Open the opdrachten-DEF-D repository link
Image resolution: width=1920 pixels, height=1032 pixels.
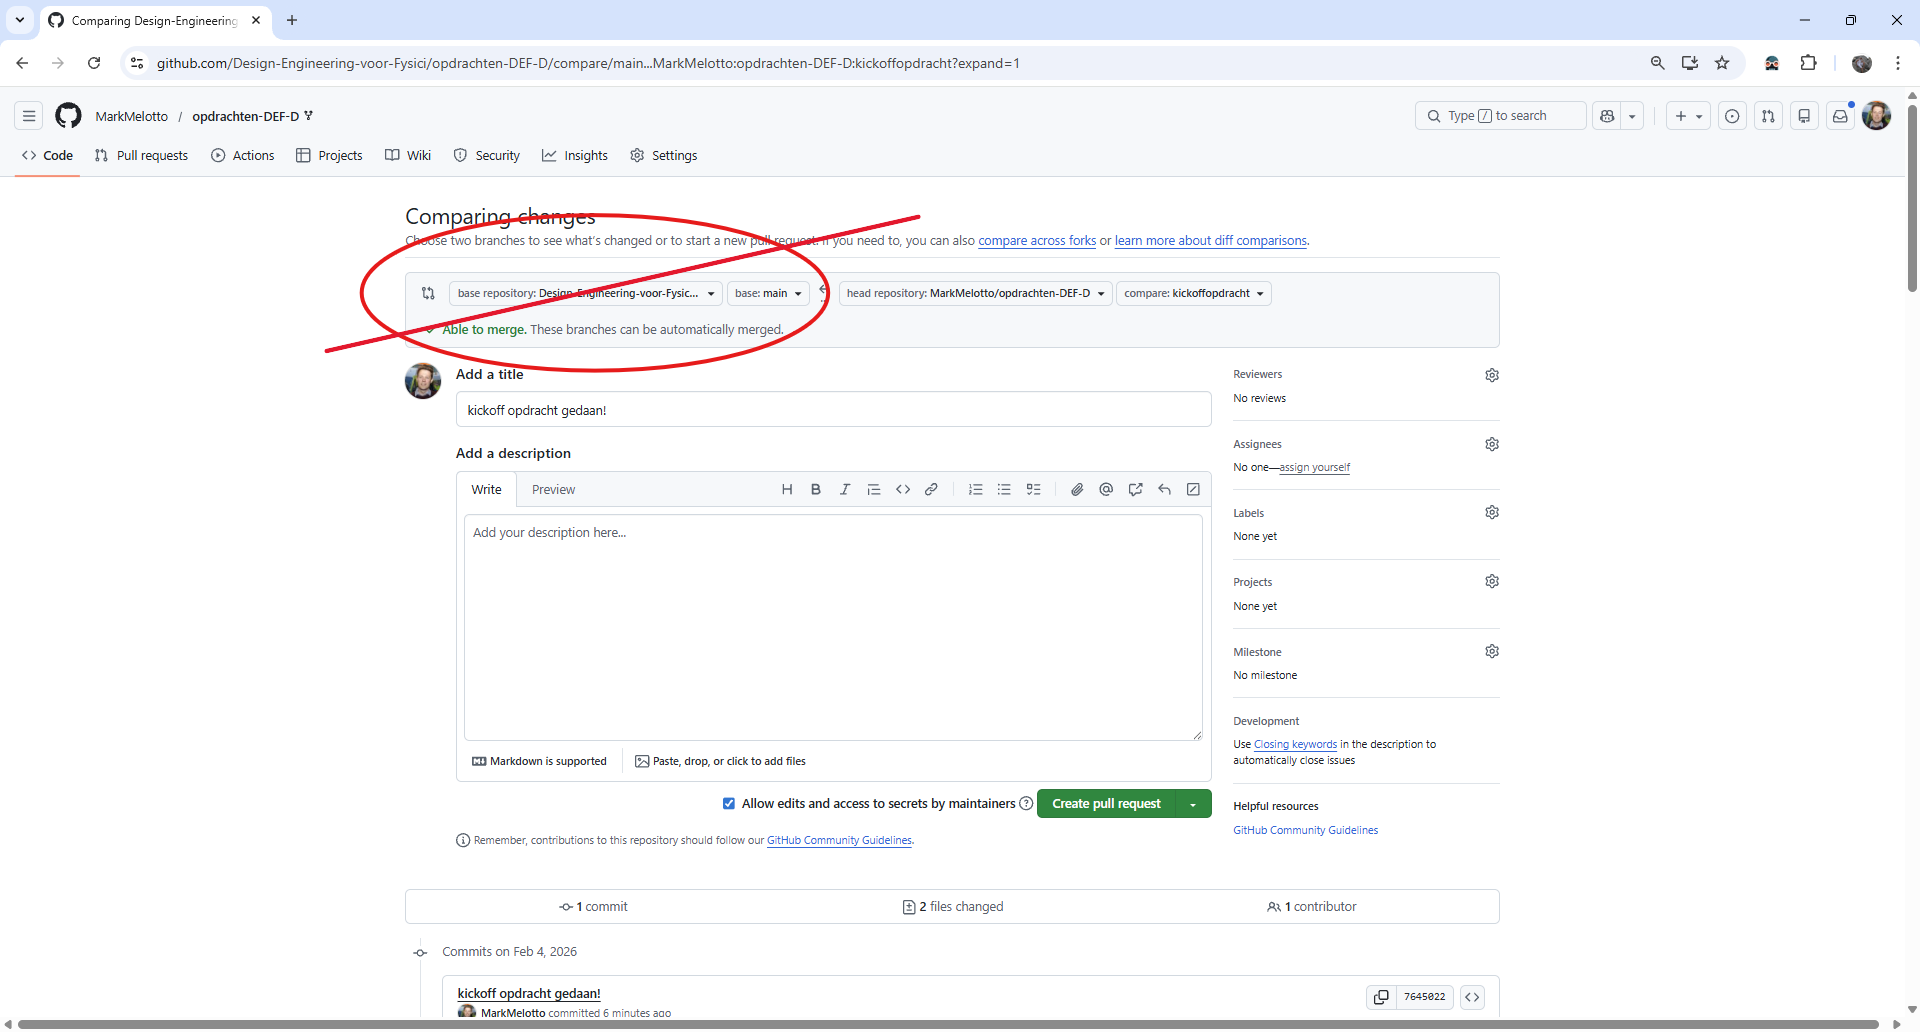pyautogui.click(x=245, y=116)
